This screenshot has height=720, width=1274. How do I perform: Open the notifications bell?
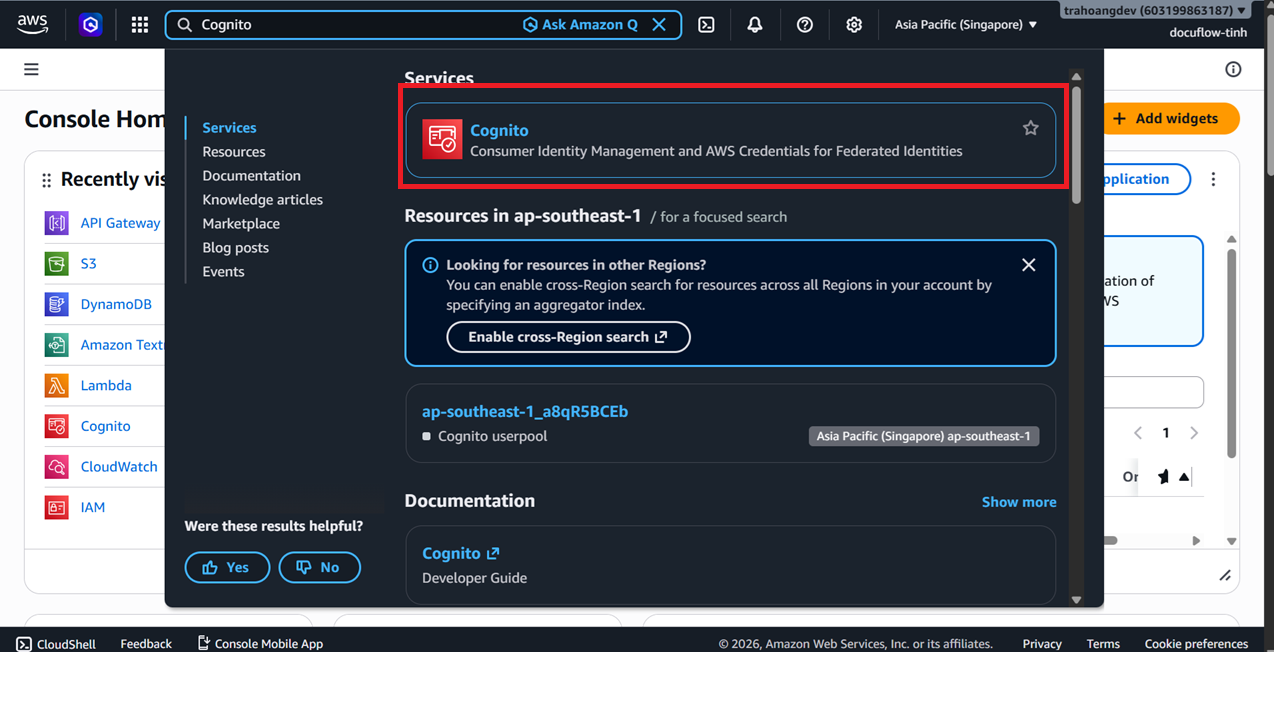(755, 24)
